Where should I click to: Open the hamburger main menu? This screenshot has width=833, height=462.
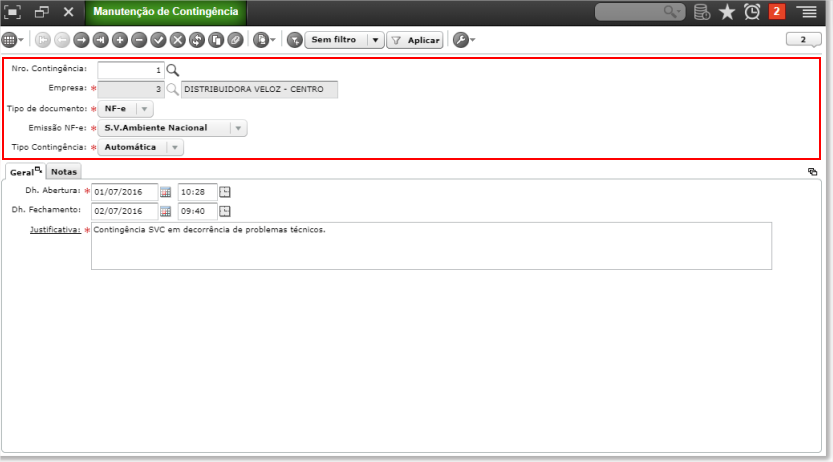tap(809, 12)
